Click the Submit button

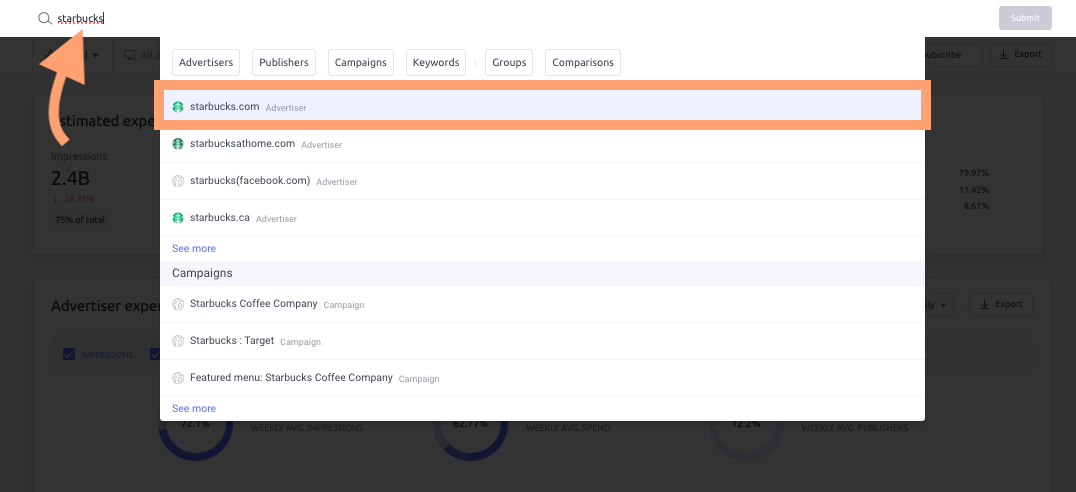click(1025, 19)
